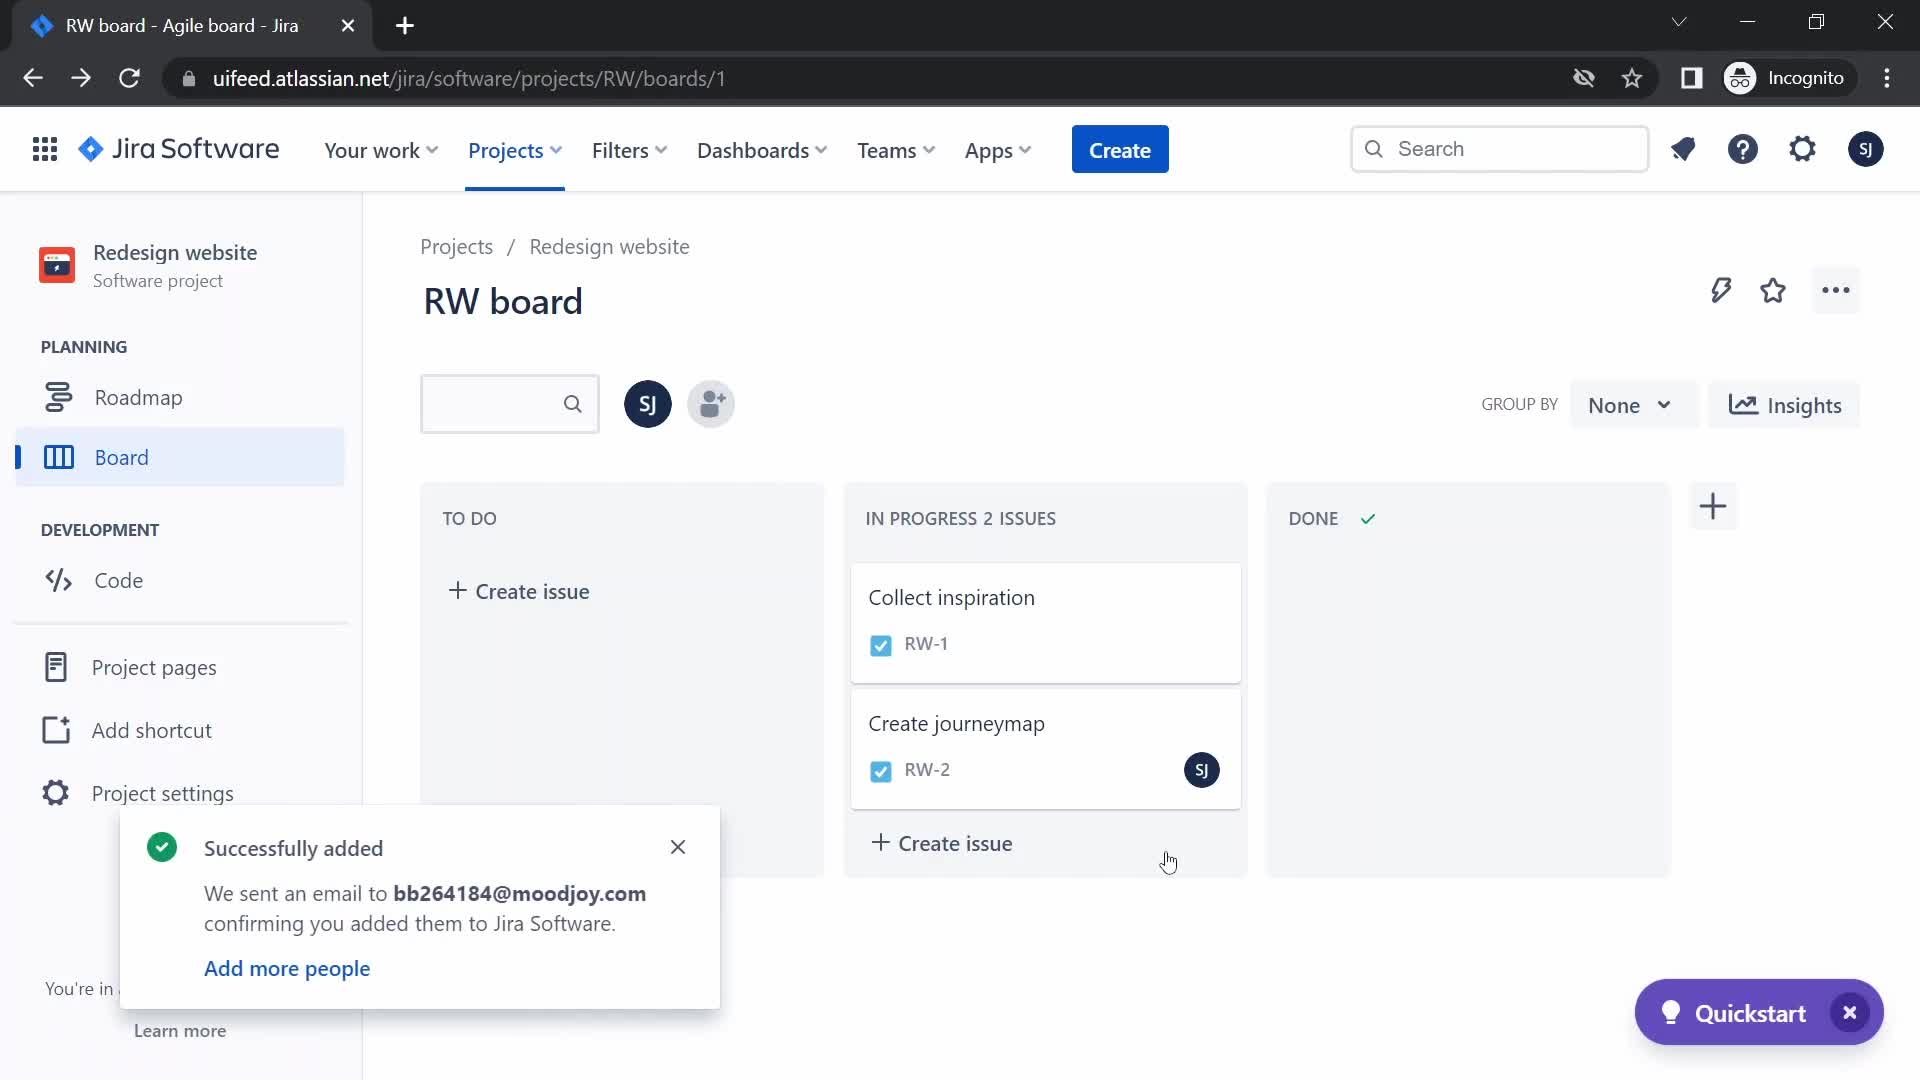Click Add more people link
This screenshot has width=1920, height=1080.
(x=287, y=968)
